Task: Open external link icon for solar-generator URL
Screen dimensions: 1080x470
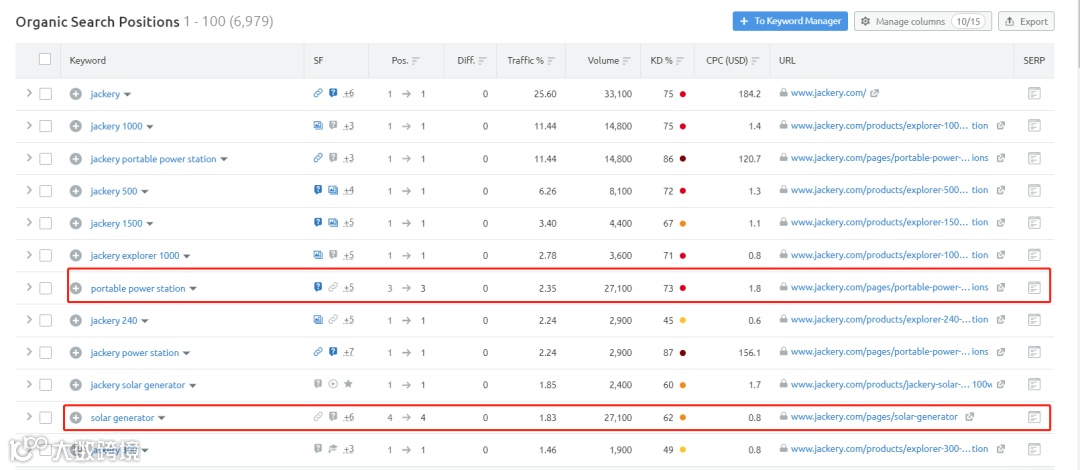Action: (x=970, y=417)
